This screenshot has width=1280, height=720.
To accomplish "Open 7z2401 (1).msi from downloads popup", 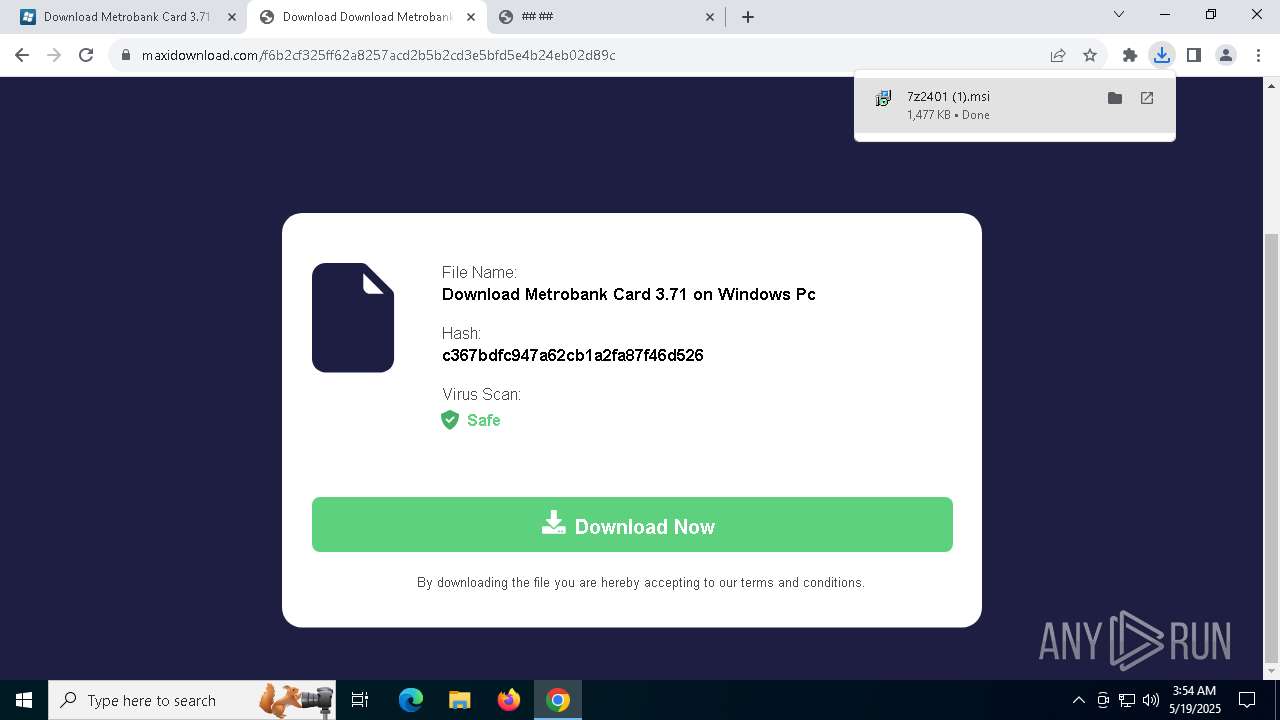I will point(1147,98).
